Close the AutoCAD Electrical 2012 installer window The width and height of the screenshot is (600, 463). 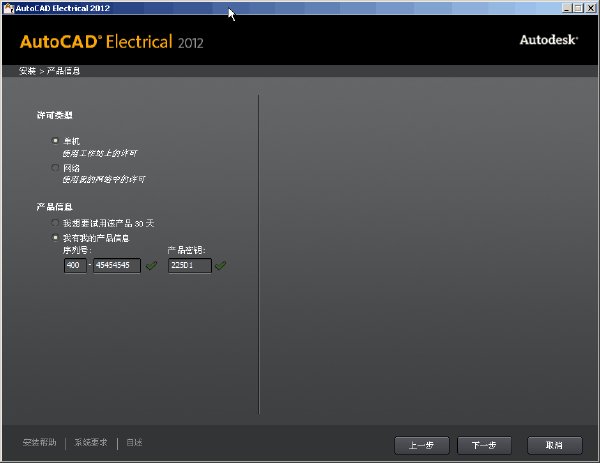(591, 8)
